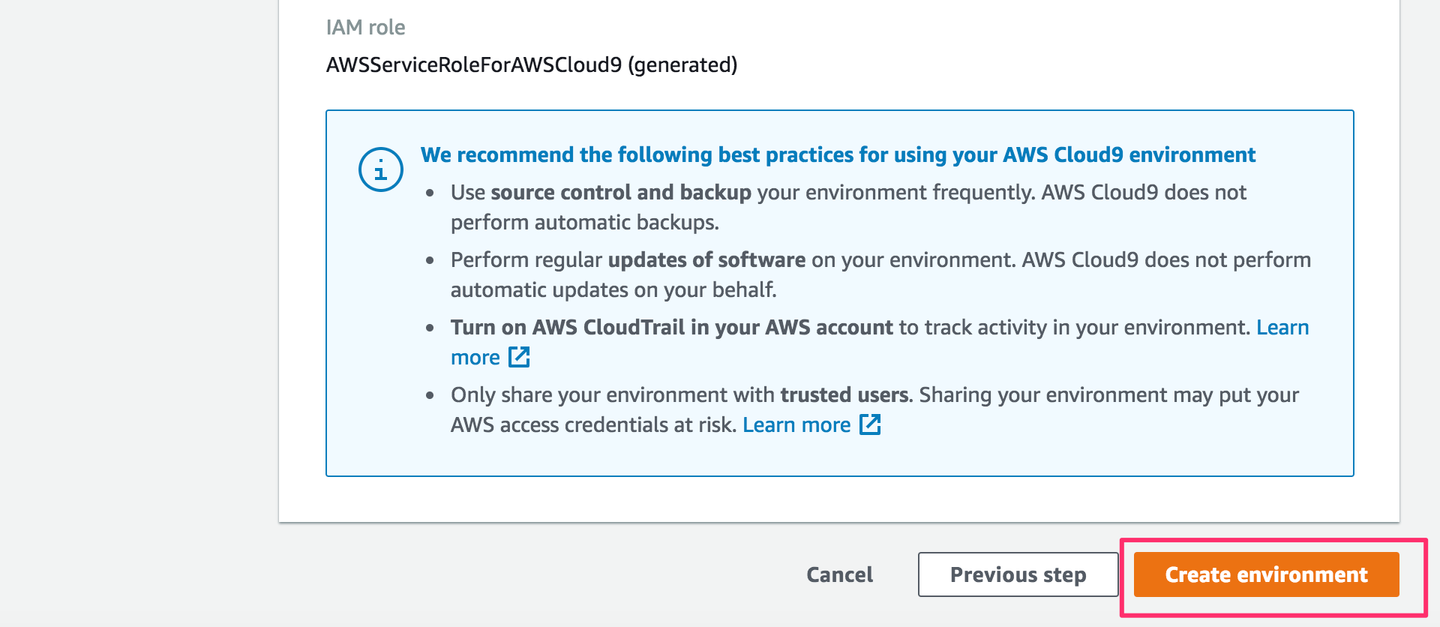Click the bullet point before 'Use source control'

(430, 193)
